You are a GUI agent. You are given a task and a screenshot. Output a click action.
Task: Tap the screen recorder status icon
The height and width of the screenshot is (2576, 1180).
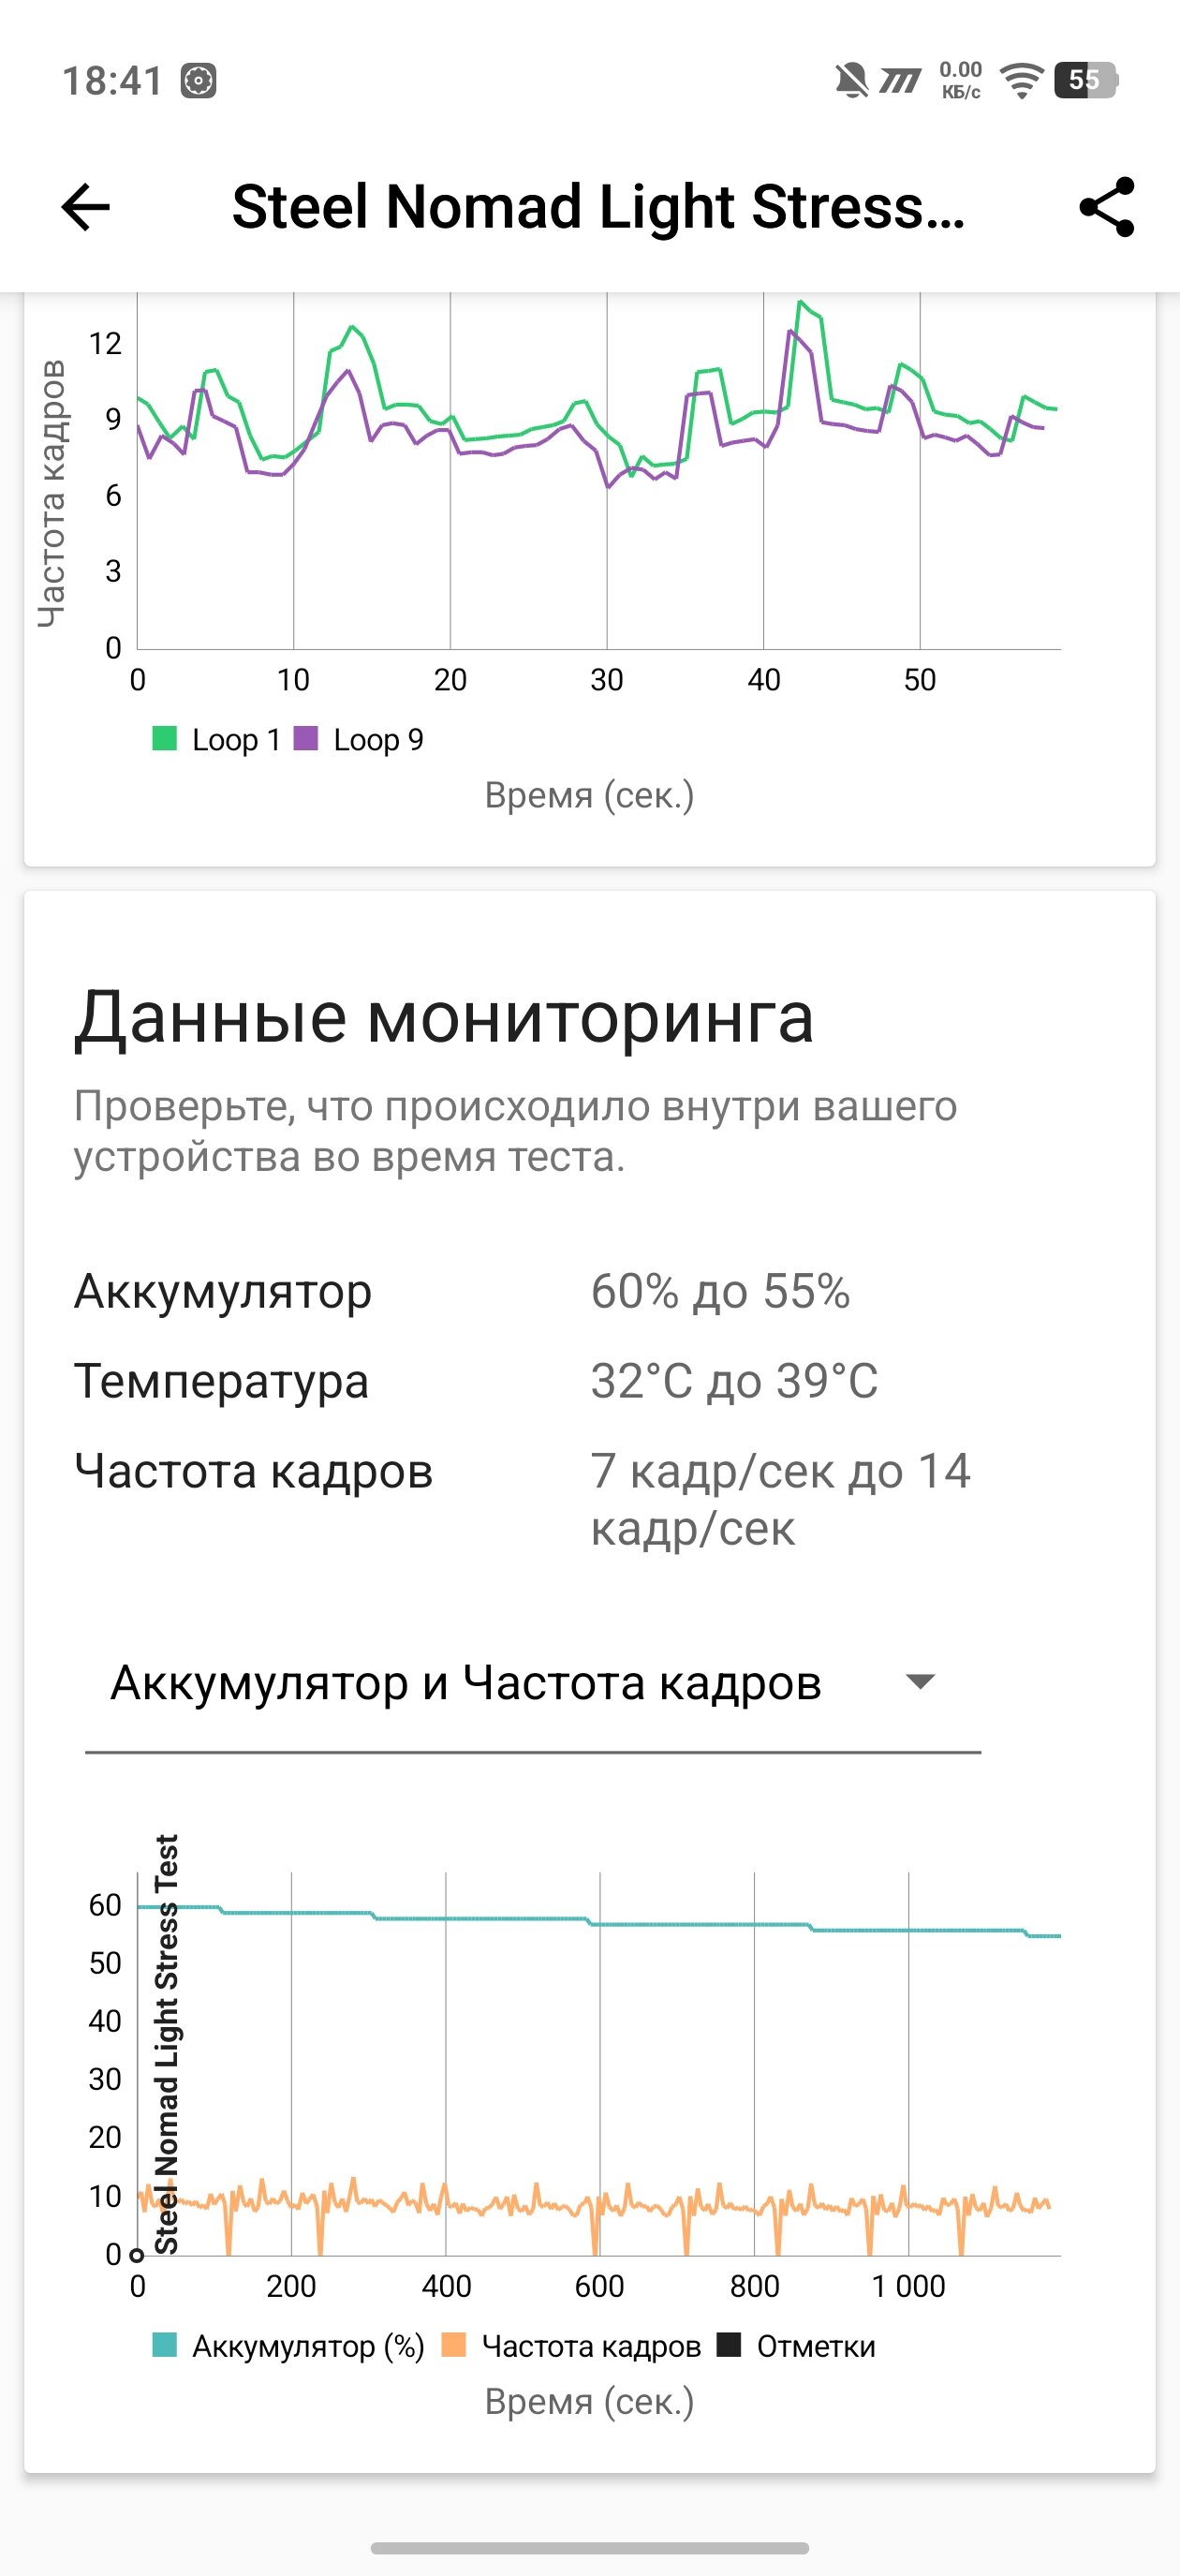(x=198, y=80)
